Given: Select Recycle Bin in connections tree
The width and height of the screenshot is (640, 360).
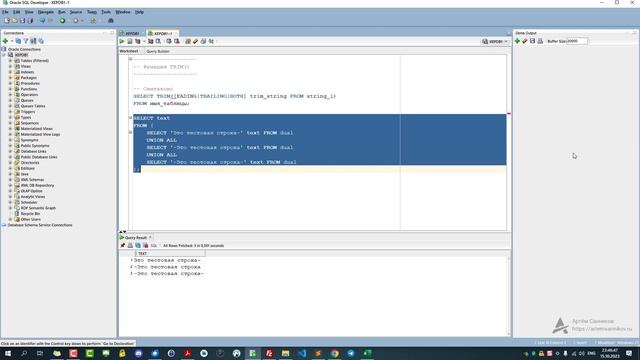Looking at the screenshot, I should coord(30,213).
